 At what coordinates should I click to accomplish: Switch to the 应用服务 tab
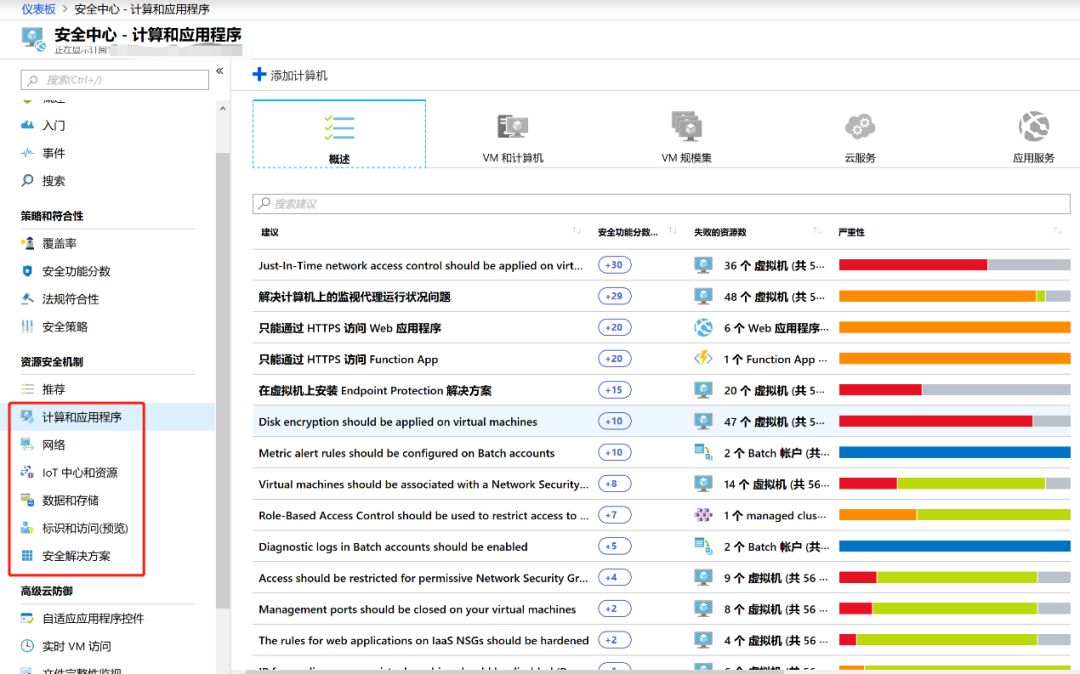[x=1033, y=138]
